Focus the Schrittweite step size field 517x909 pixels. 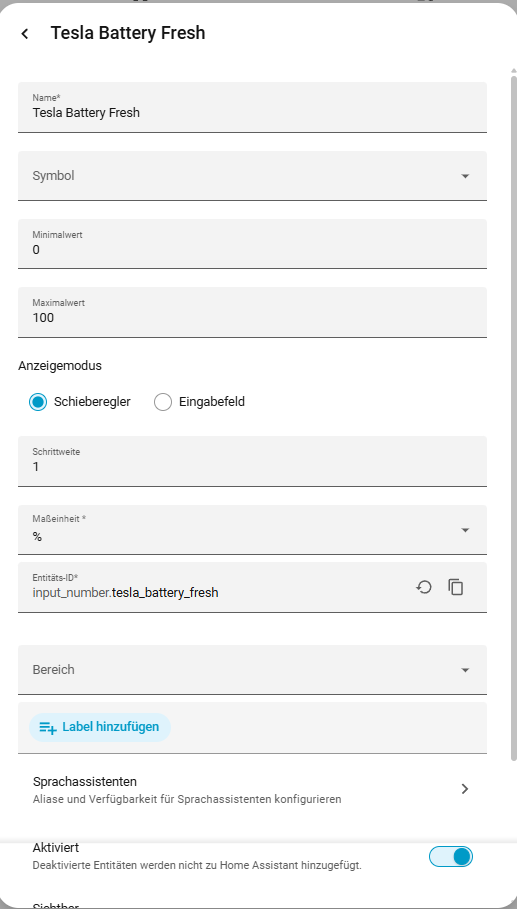253,461
